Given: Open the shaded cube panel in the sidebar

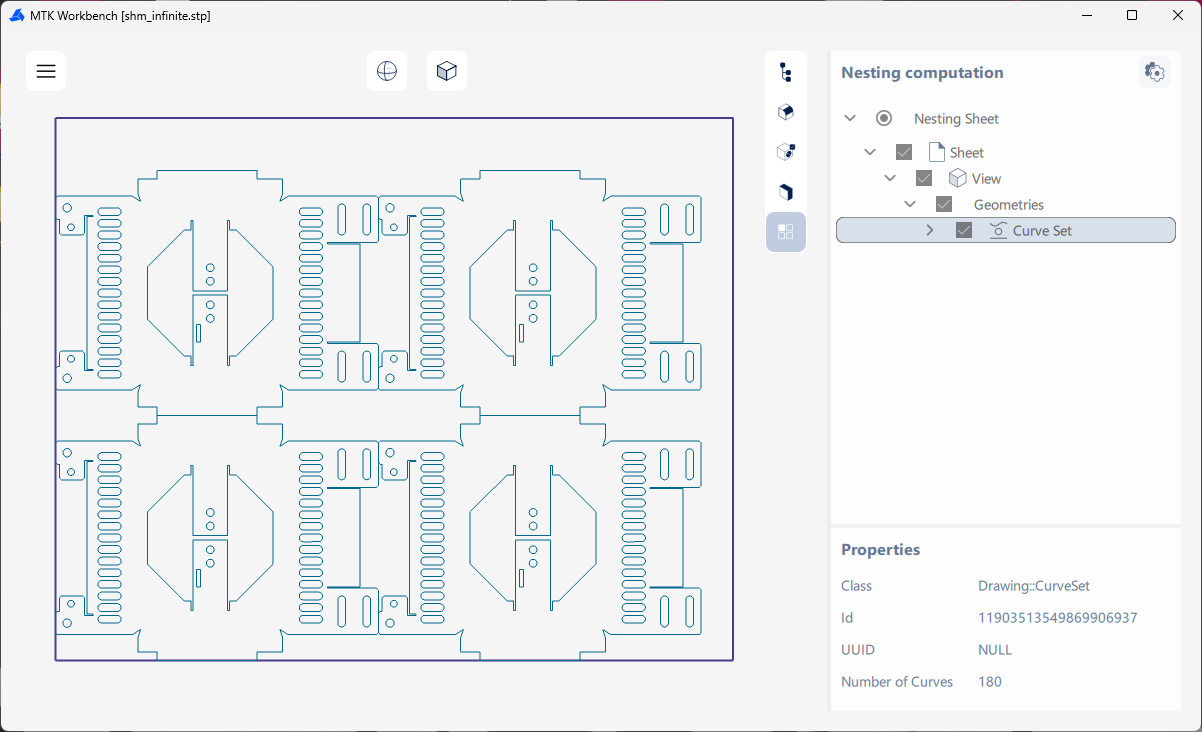Looking at the screenshot, I should click(x=786, y=112).
